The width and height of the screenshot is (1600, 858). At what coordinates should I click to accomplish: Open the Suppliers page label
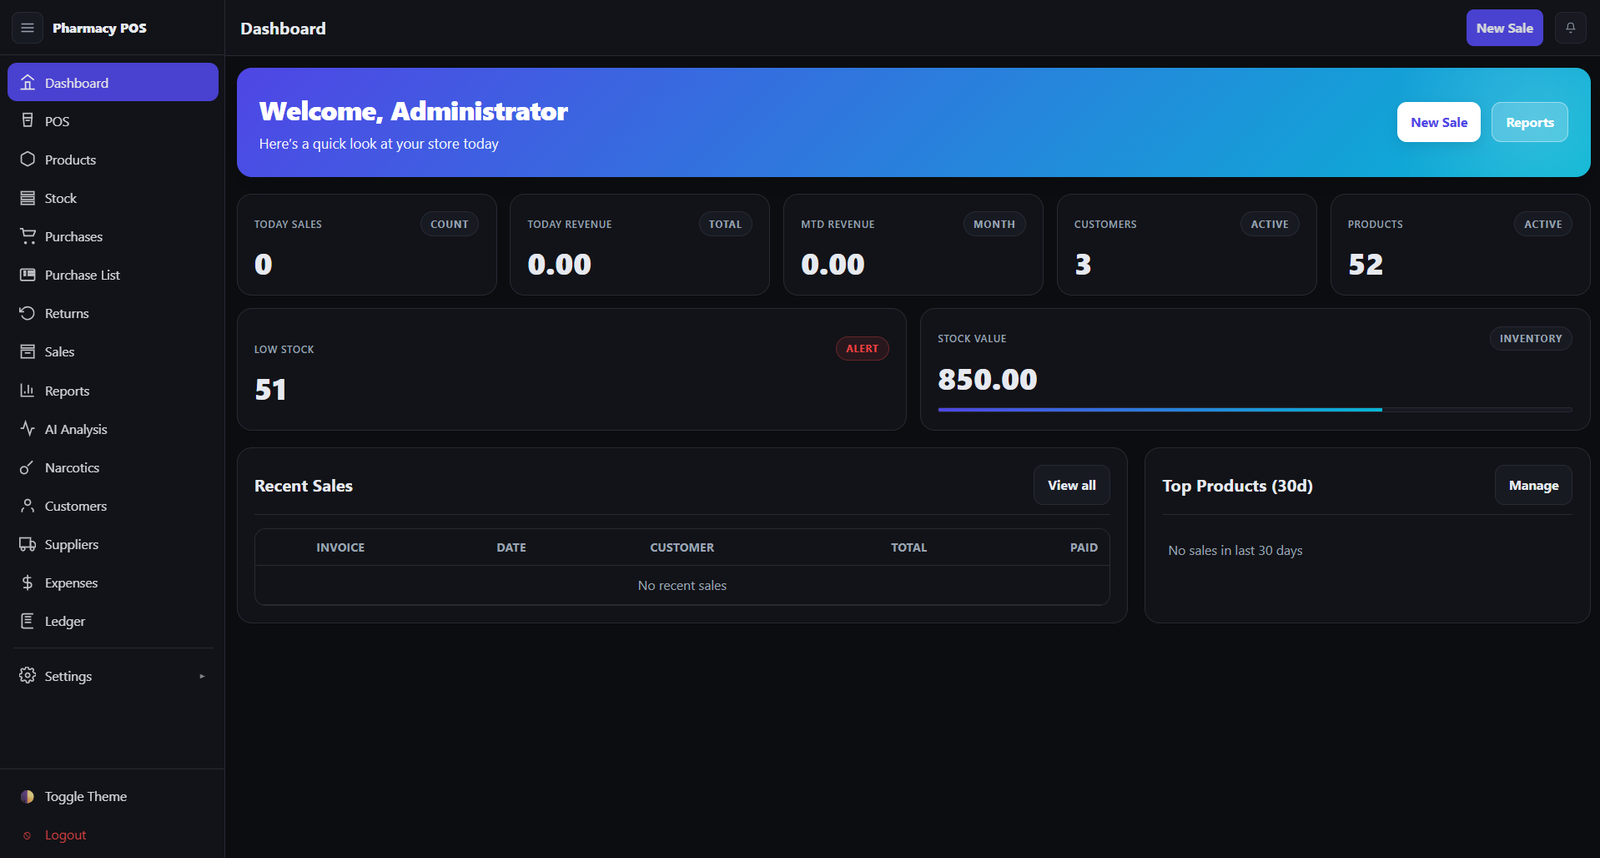[72, 544]
